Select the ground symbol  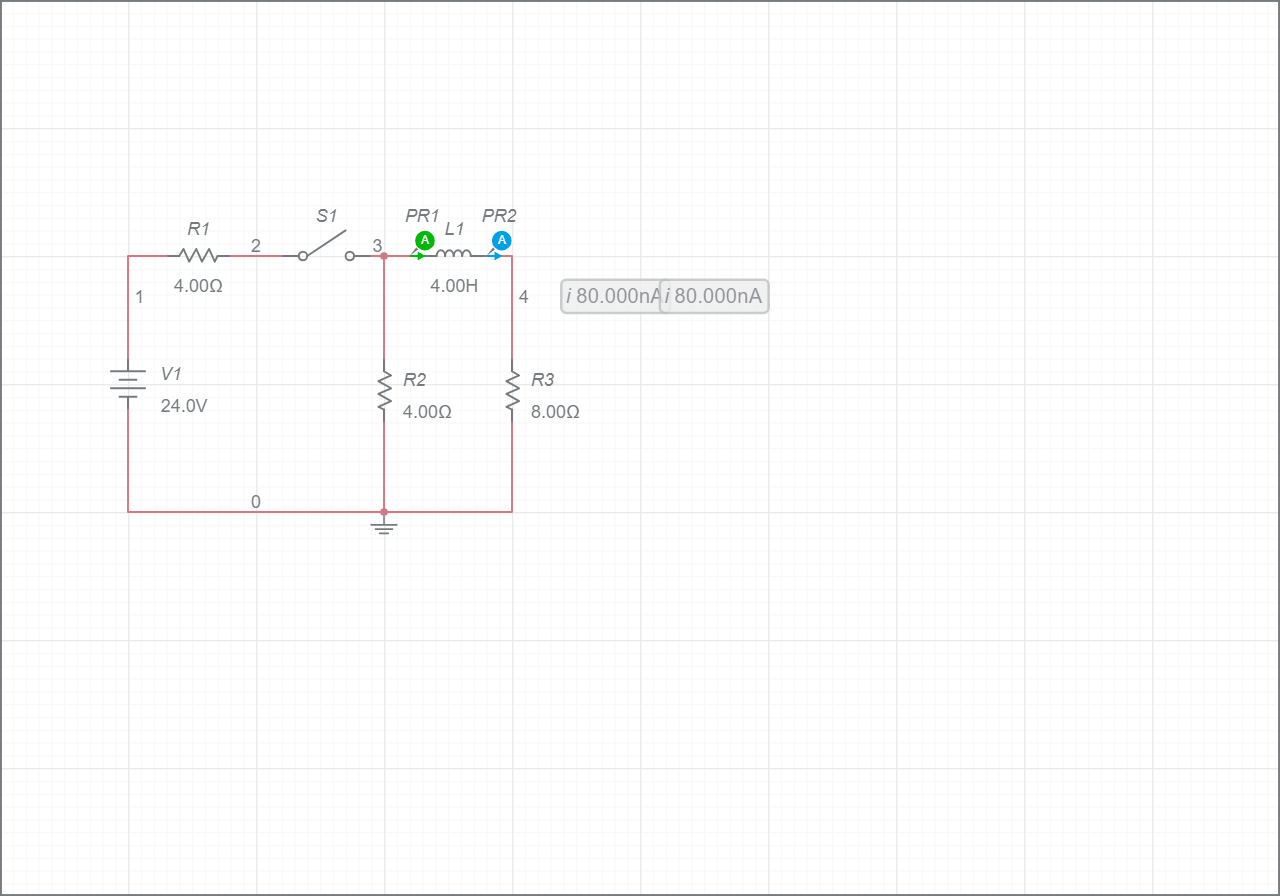[384, 525]
